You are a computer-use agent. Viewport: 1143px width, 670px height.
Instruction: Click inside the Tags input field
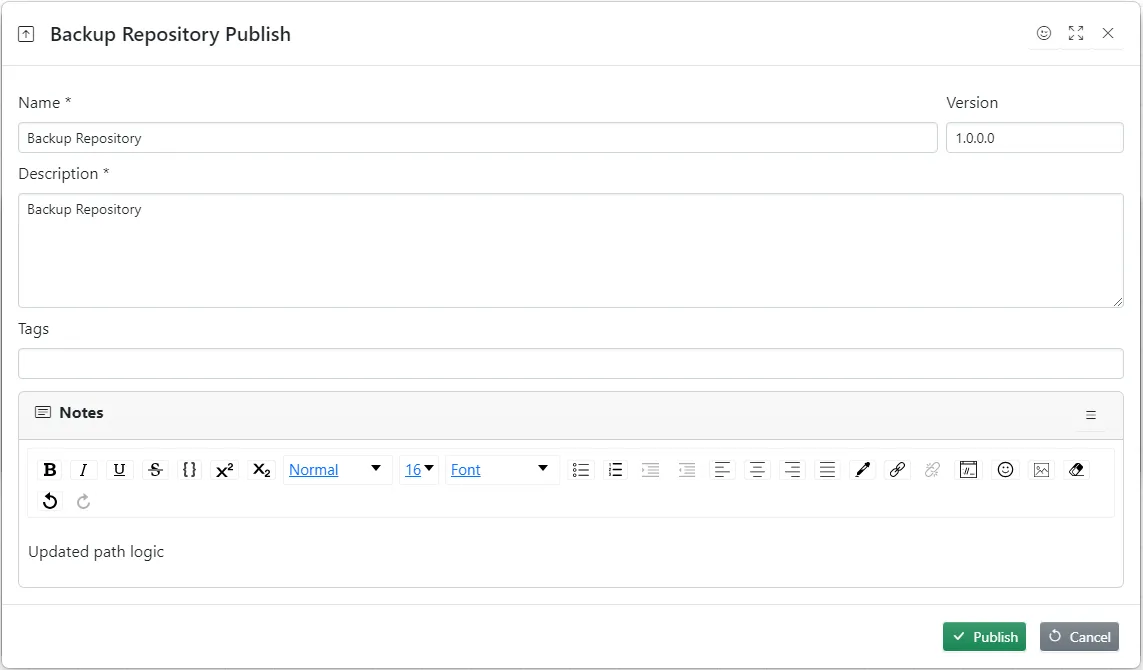pyautogui.click(x=571, y=362)
